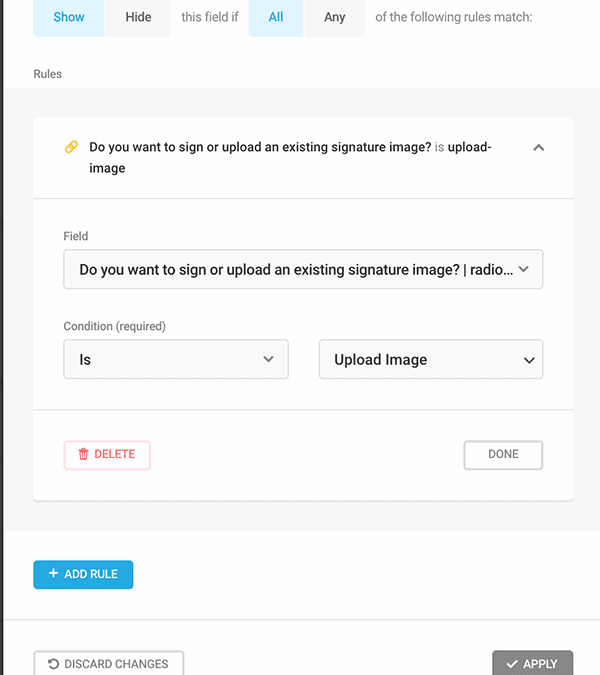Click the rule summary header text
This screenshot has height=675, width=600.
click(290, 158)
